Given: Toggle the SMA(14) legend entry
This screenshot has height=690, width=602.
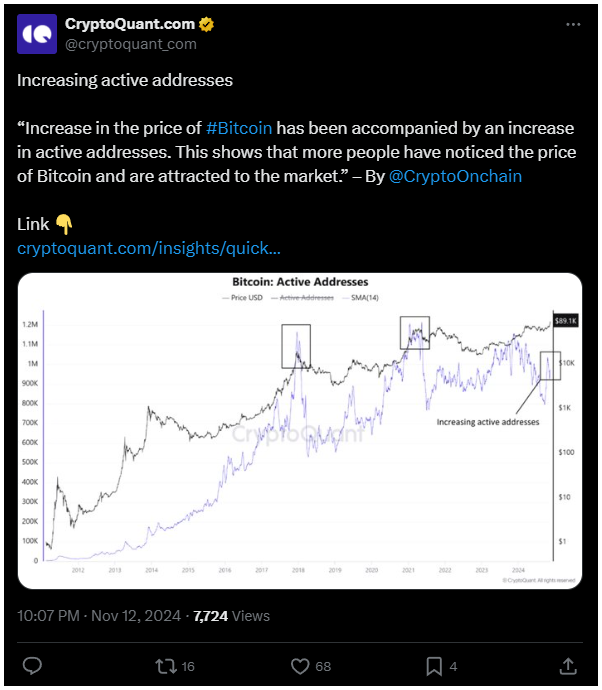Looking at the screenshot, I should tap(360, 298).
